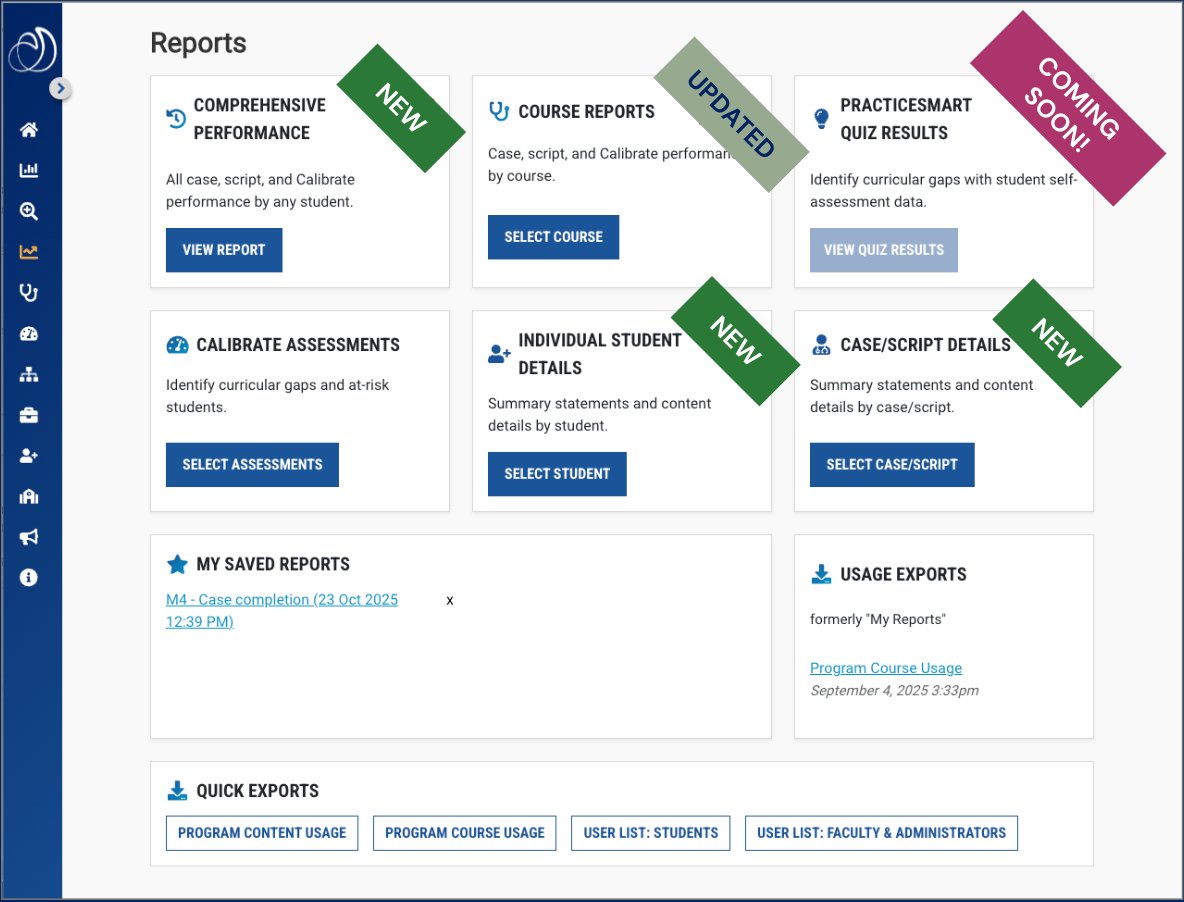Click the user-plus icon by Individual Student Details
Viewport: 1184px width, 902px height.
point(499,353)
